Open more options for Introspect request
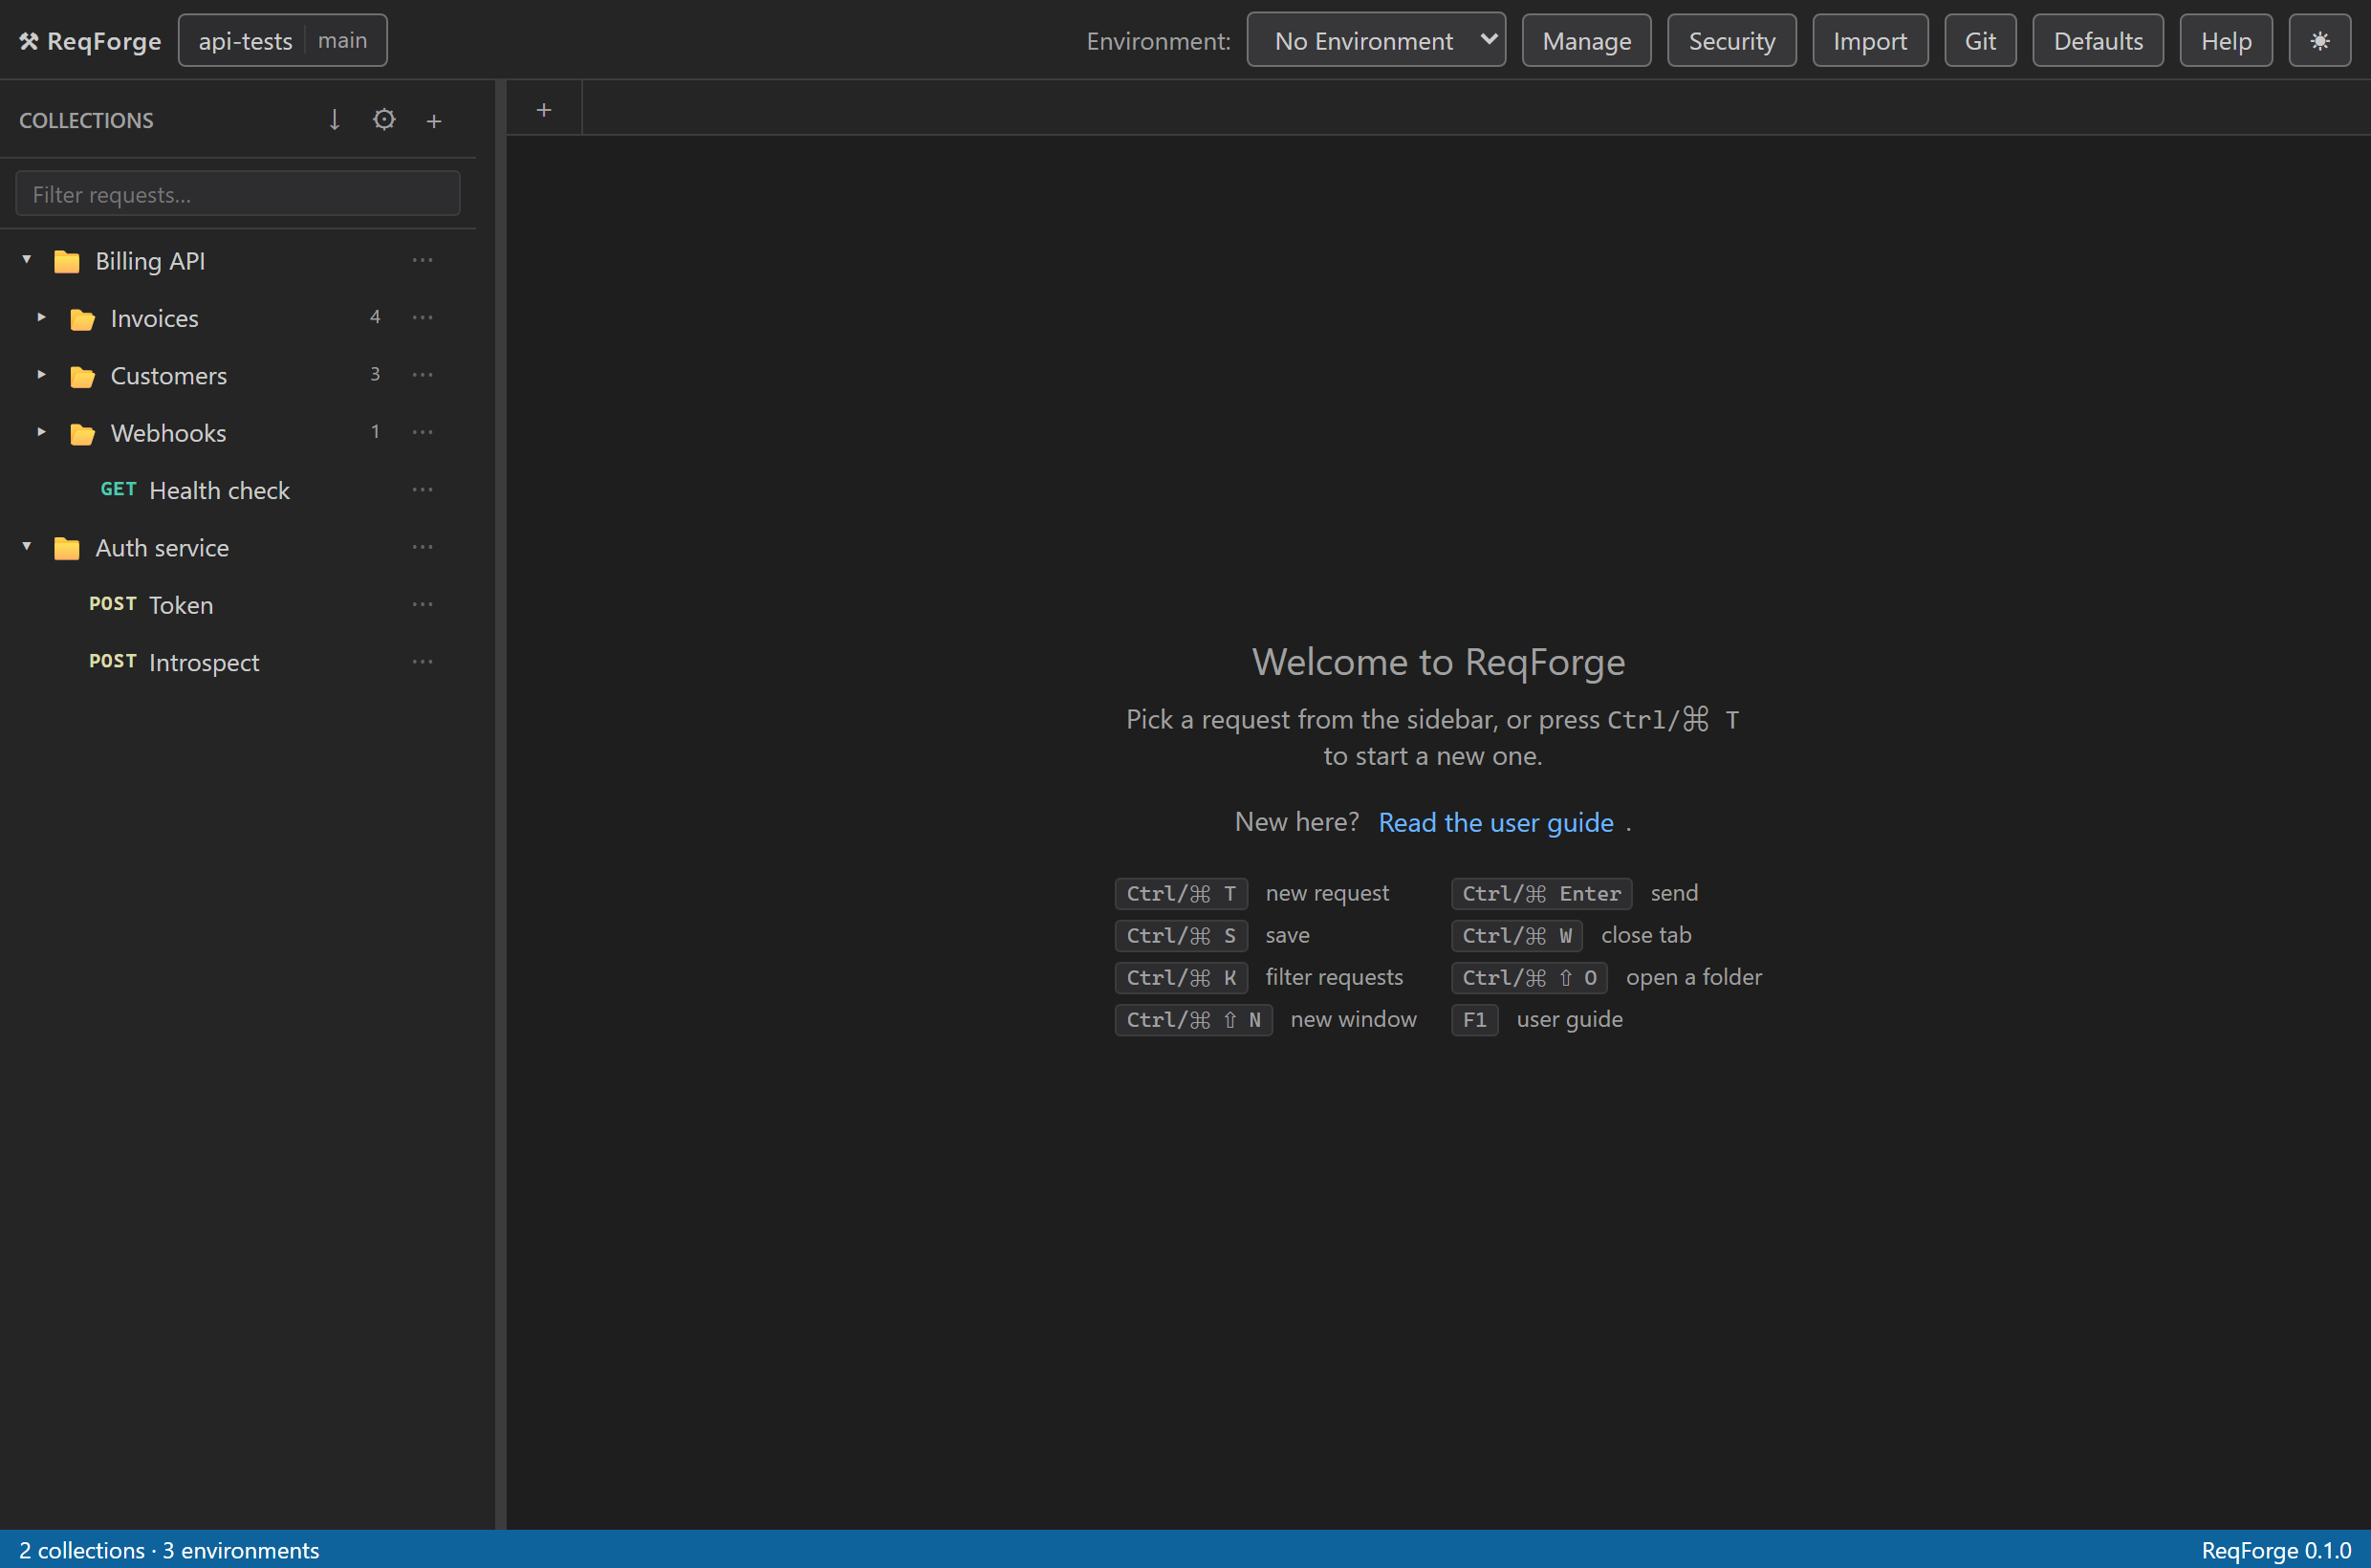Image resolution: width=2371 pixels, height=1568 pixels. [423, 662]
